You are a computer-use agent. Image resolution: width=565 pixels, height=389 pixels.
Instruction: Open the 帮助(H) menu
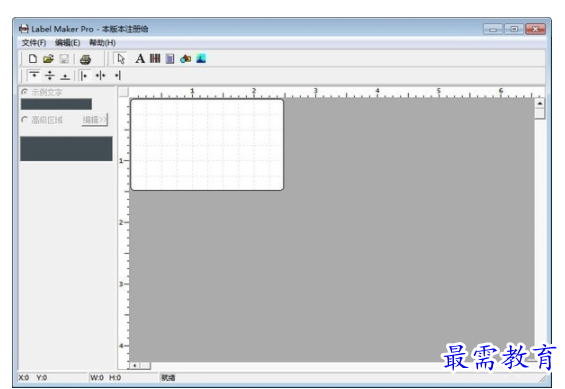(x=102, y=43)
